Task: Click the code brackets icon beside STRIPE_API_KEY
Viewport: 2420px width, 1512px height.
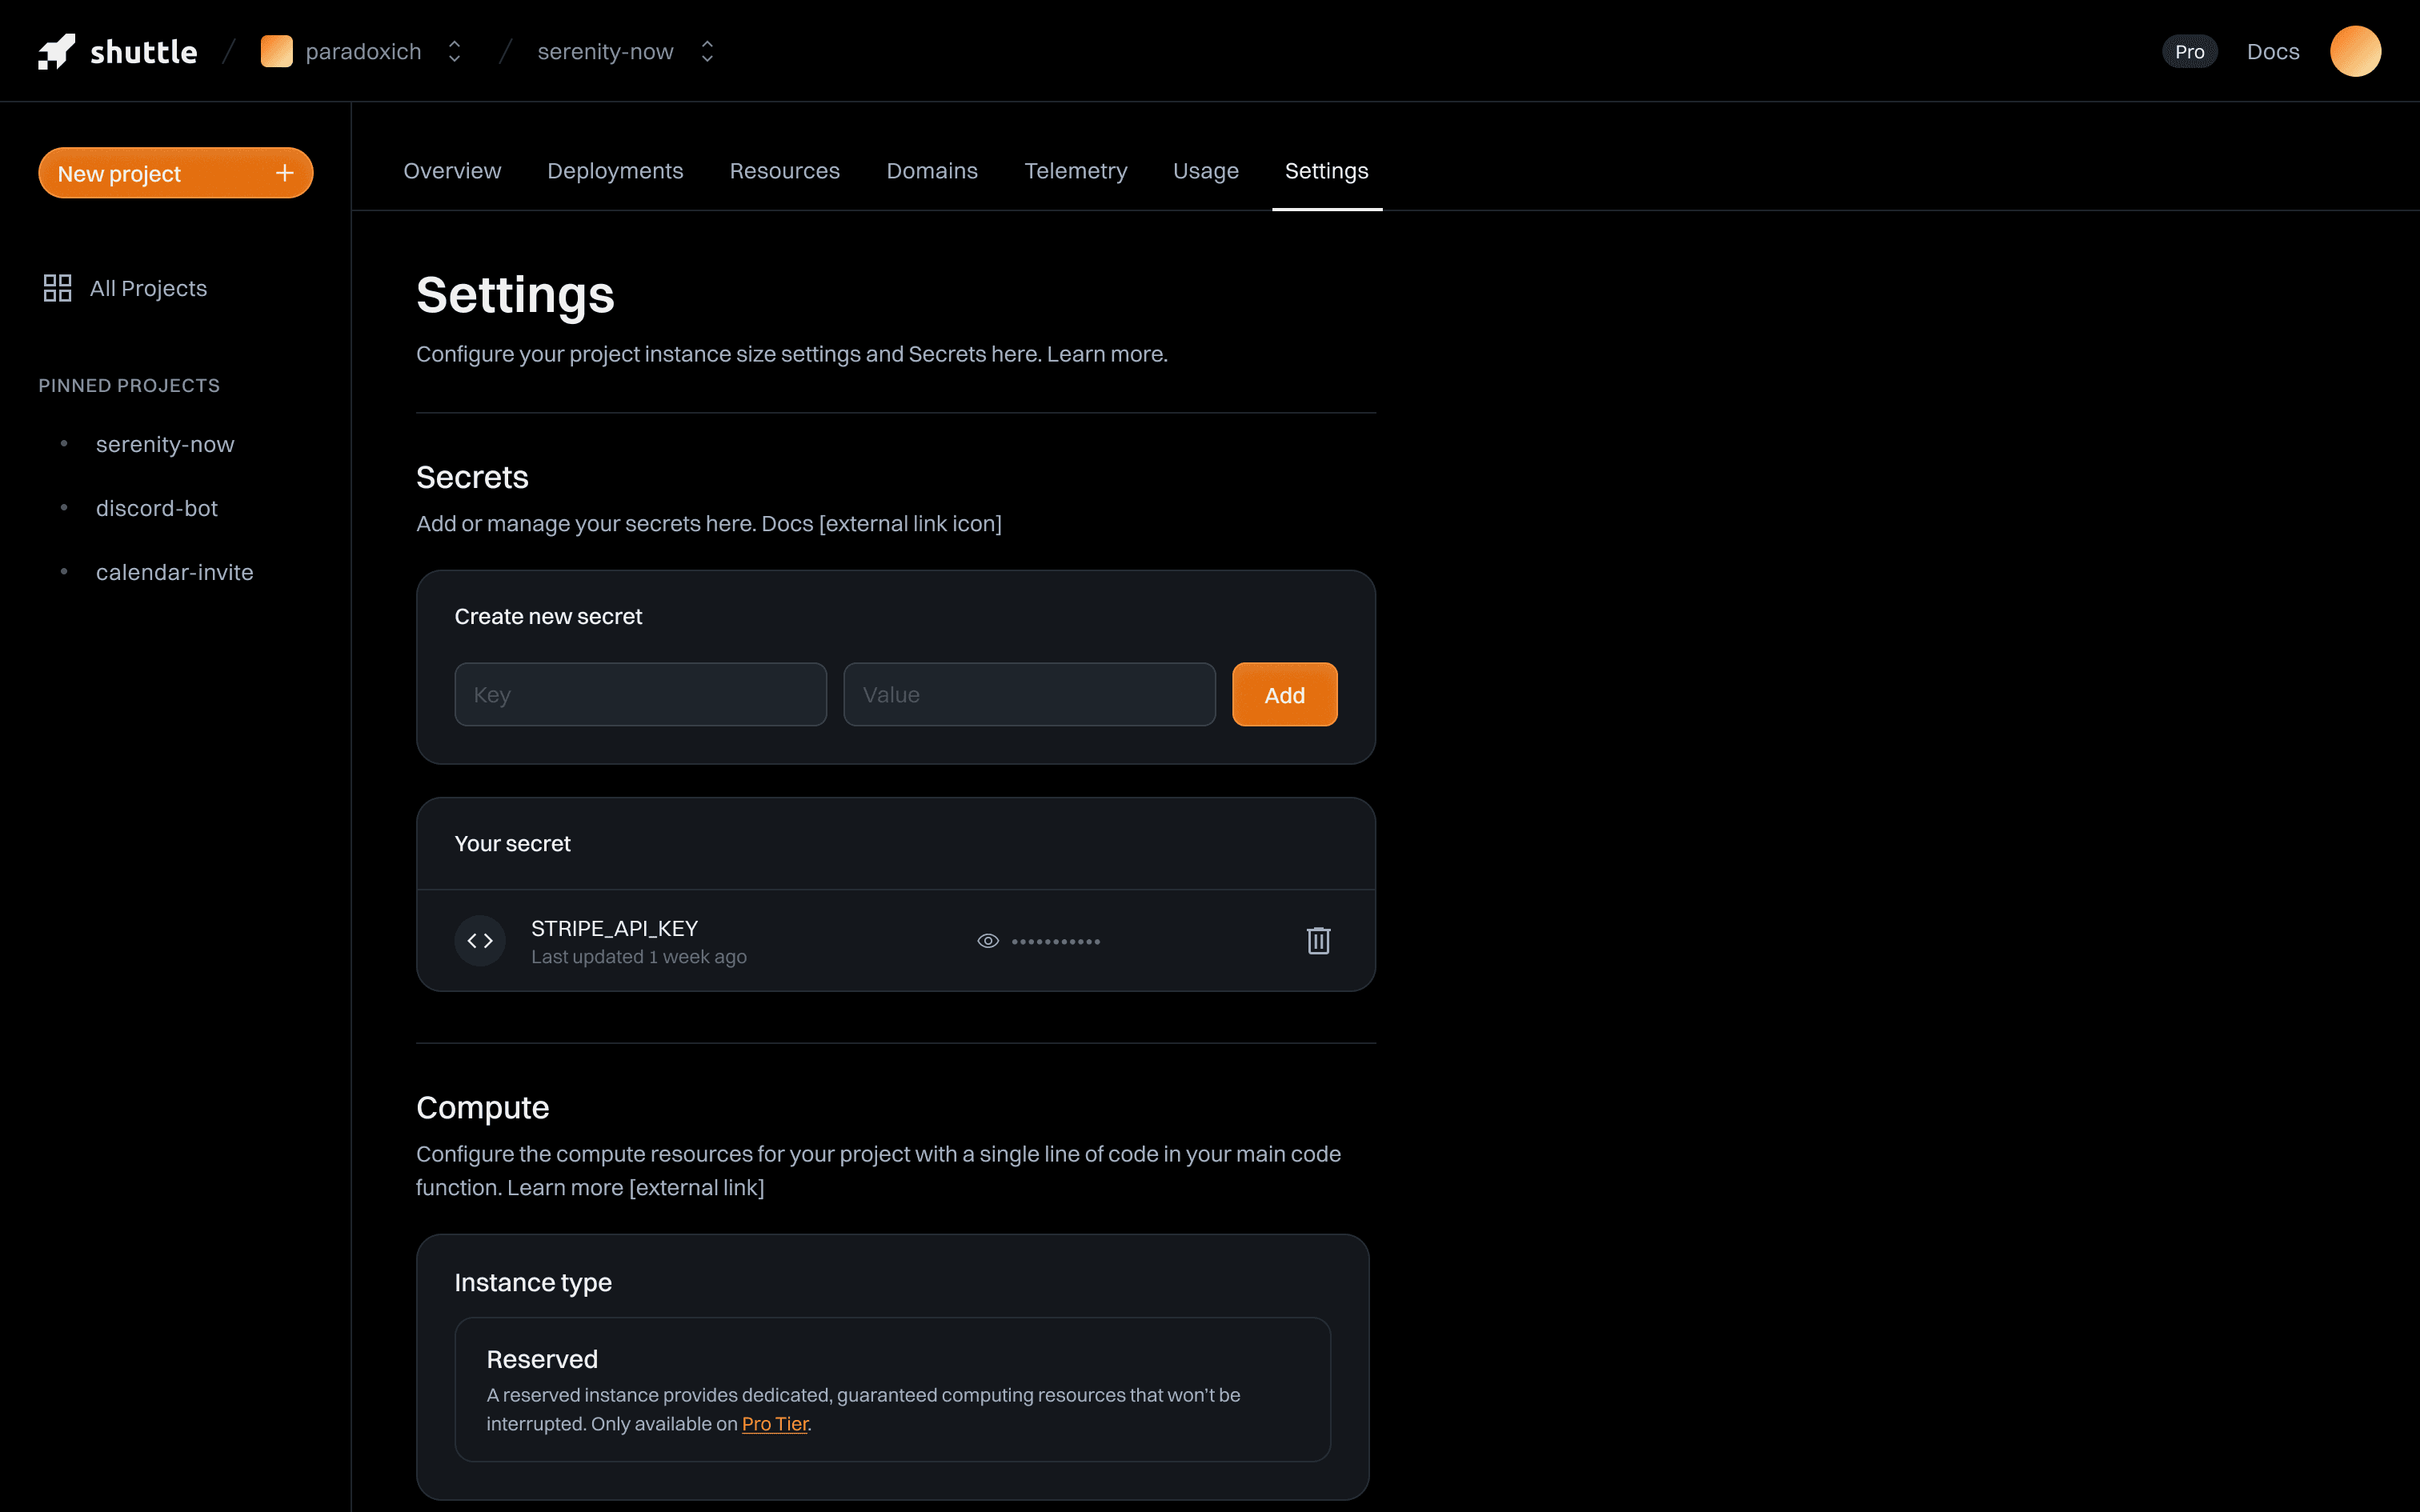Action: point(480,940)
